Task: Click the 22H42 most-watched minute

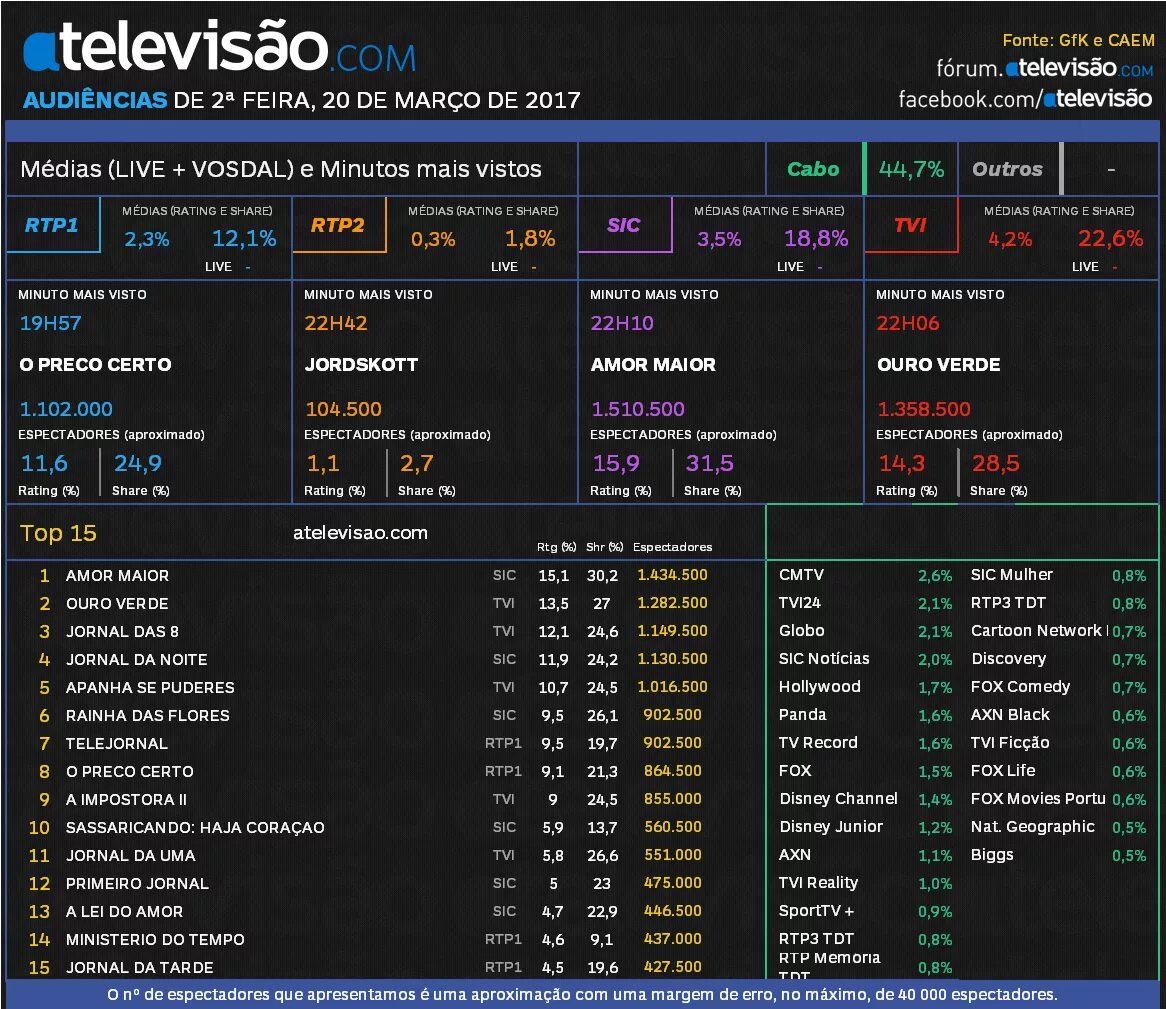Action: pyautogui.click(x=335, y=323)
